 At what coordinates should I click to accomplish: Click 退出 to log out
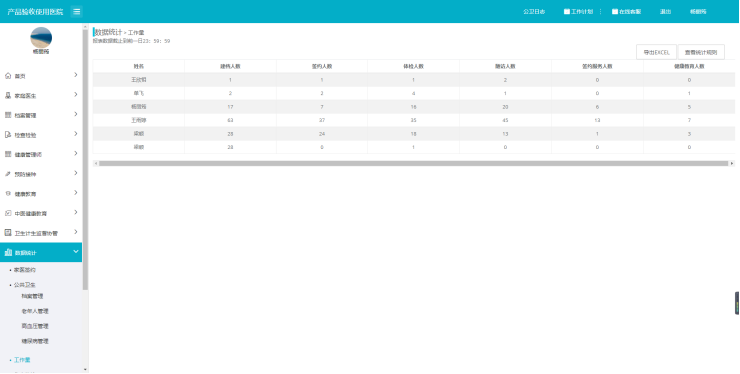pyautogui.click(x=665, y=11)
